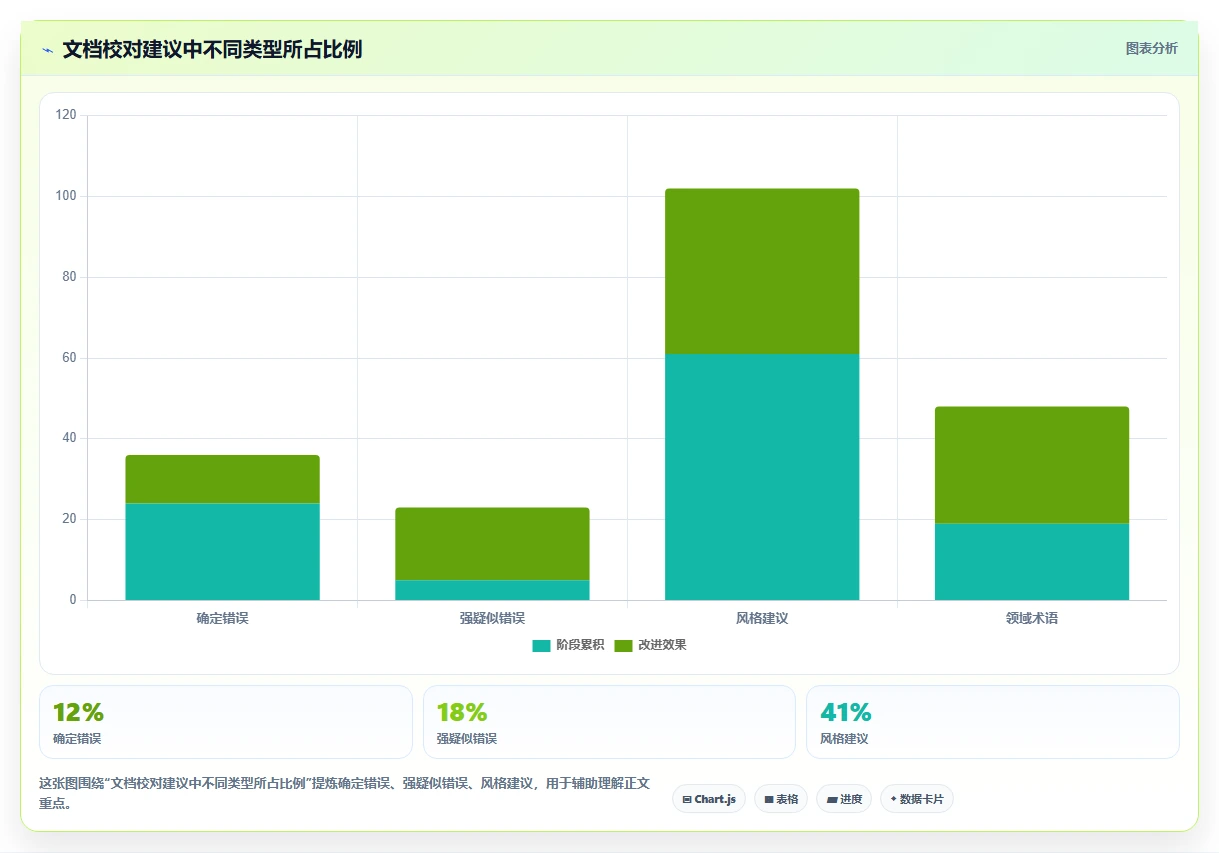Click the 图表分析 label in the header

pyautogui.click(x=1151, y=48)
